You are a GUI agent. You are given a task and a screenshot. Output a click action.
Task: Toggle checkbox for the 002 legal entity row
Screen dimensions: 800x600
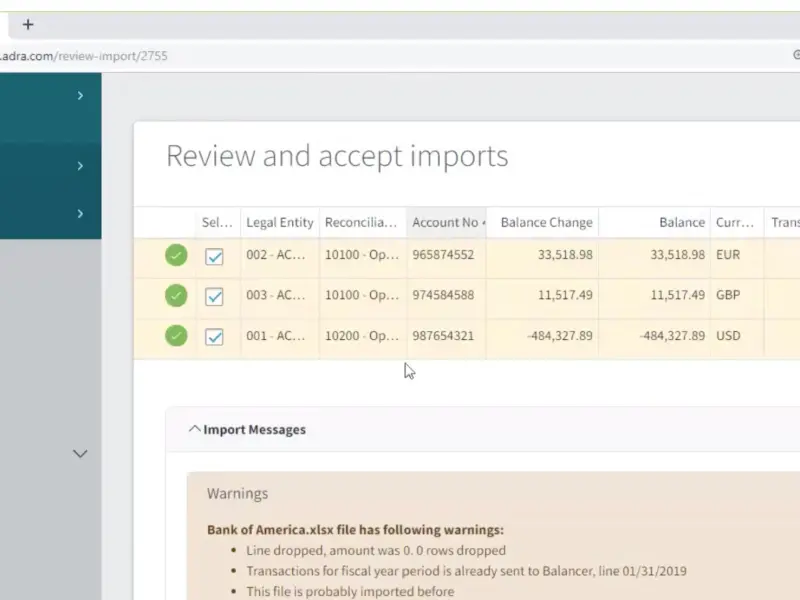click(214, 256)
